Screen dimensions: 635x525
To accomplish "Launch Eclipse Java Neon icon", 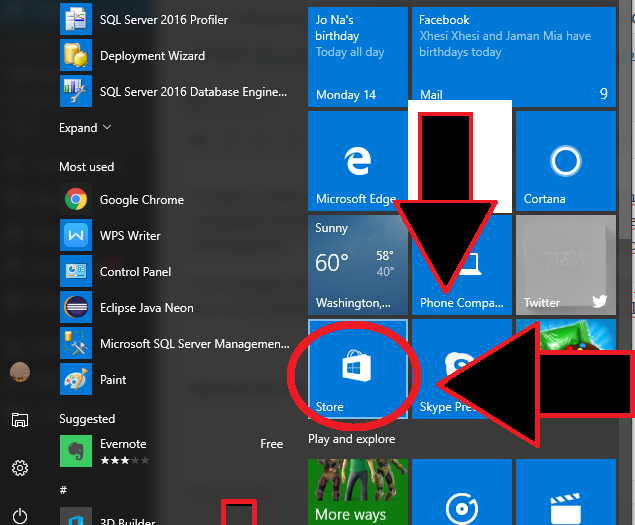I will click(x=76, y=307).
